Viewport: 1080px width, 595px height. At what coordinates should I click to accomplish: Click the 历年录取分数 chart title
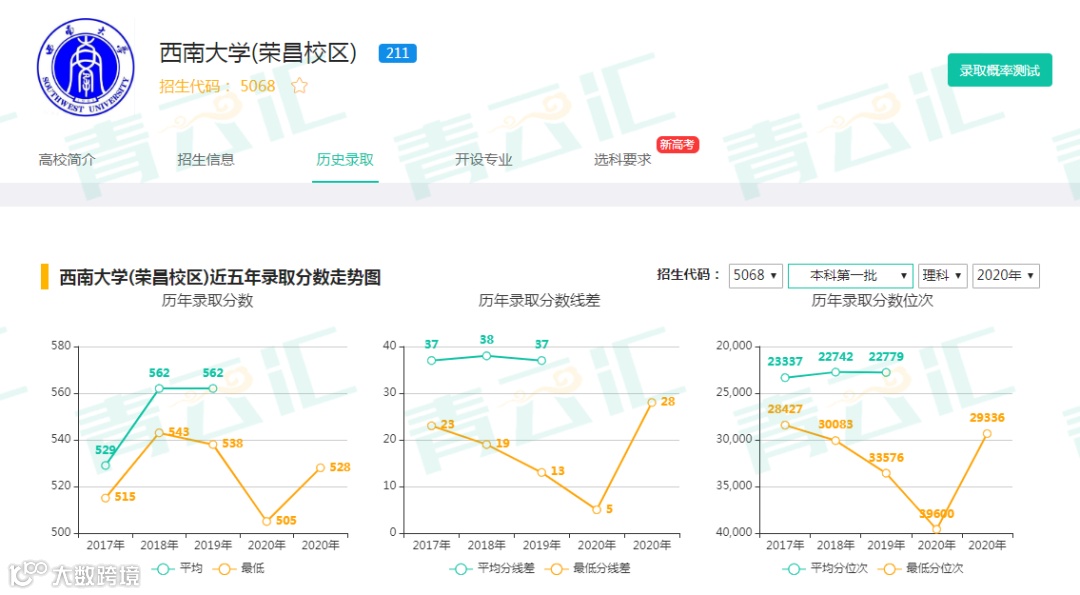point(207,300)
